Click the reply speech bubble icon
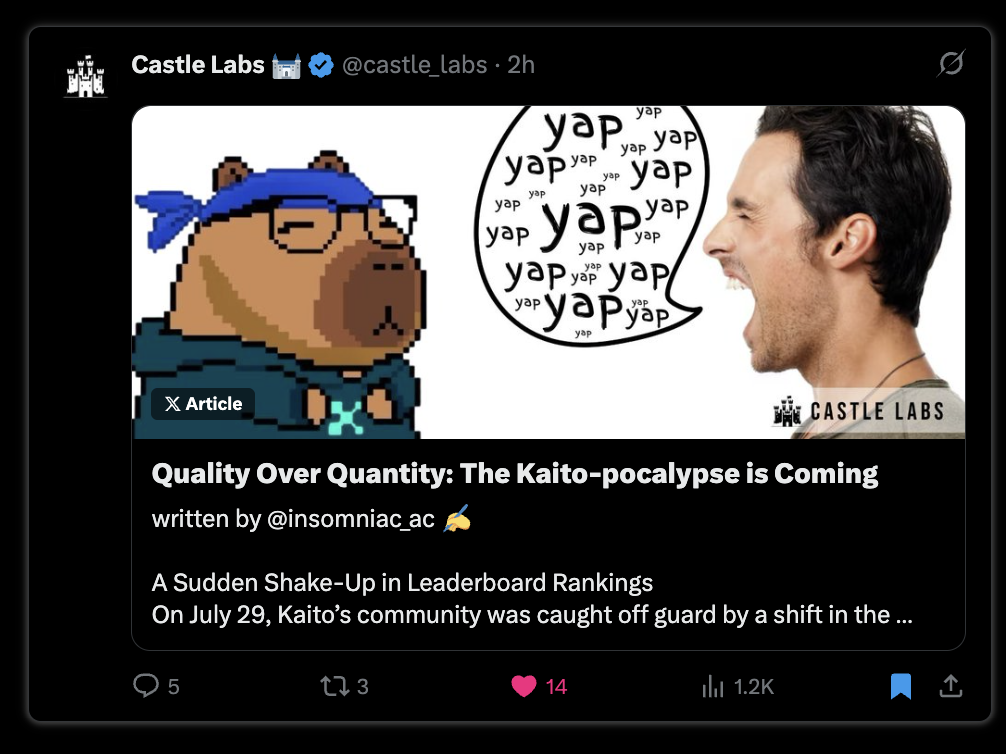 [146, 686]
